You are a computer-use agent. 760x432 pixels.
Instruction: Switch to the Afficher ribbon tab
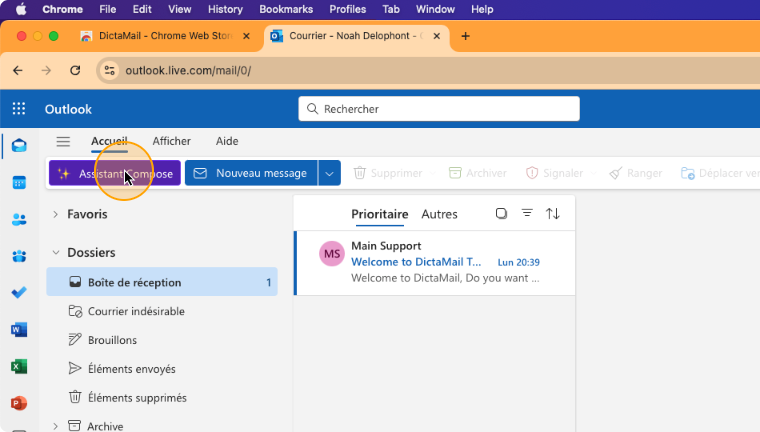click(172, 142)
